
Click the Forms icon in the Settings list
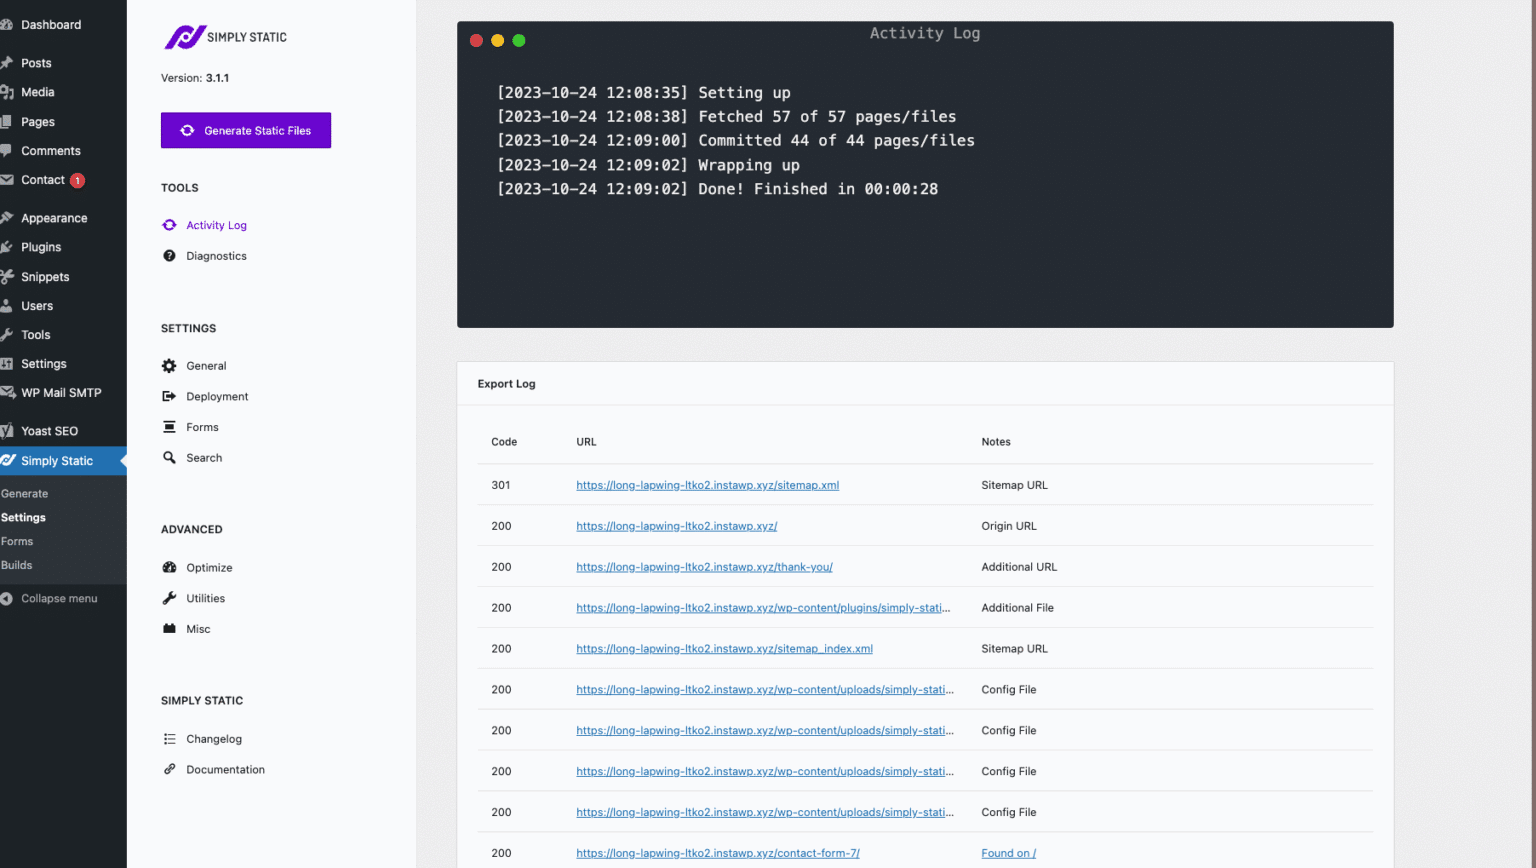click(x=169, y=427)
